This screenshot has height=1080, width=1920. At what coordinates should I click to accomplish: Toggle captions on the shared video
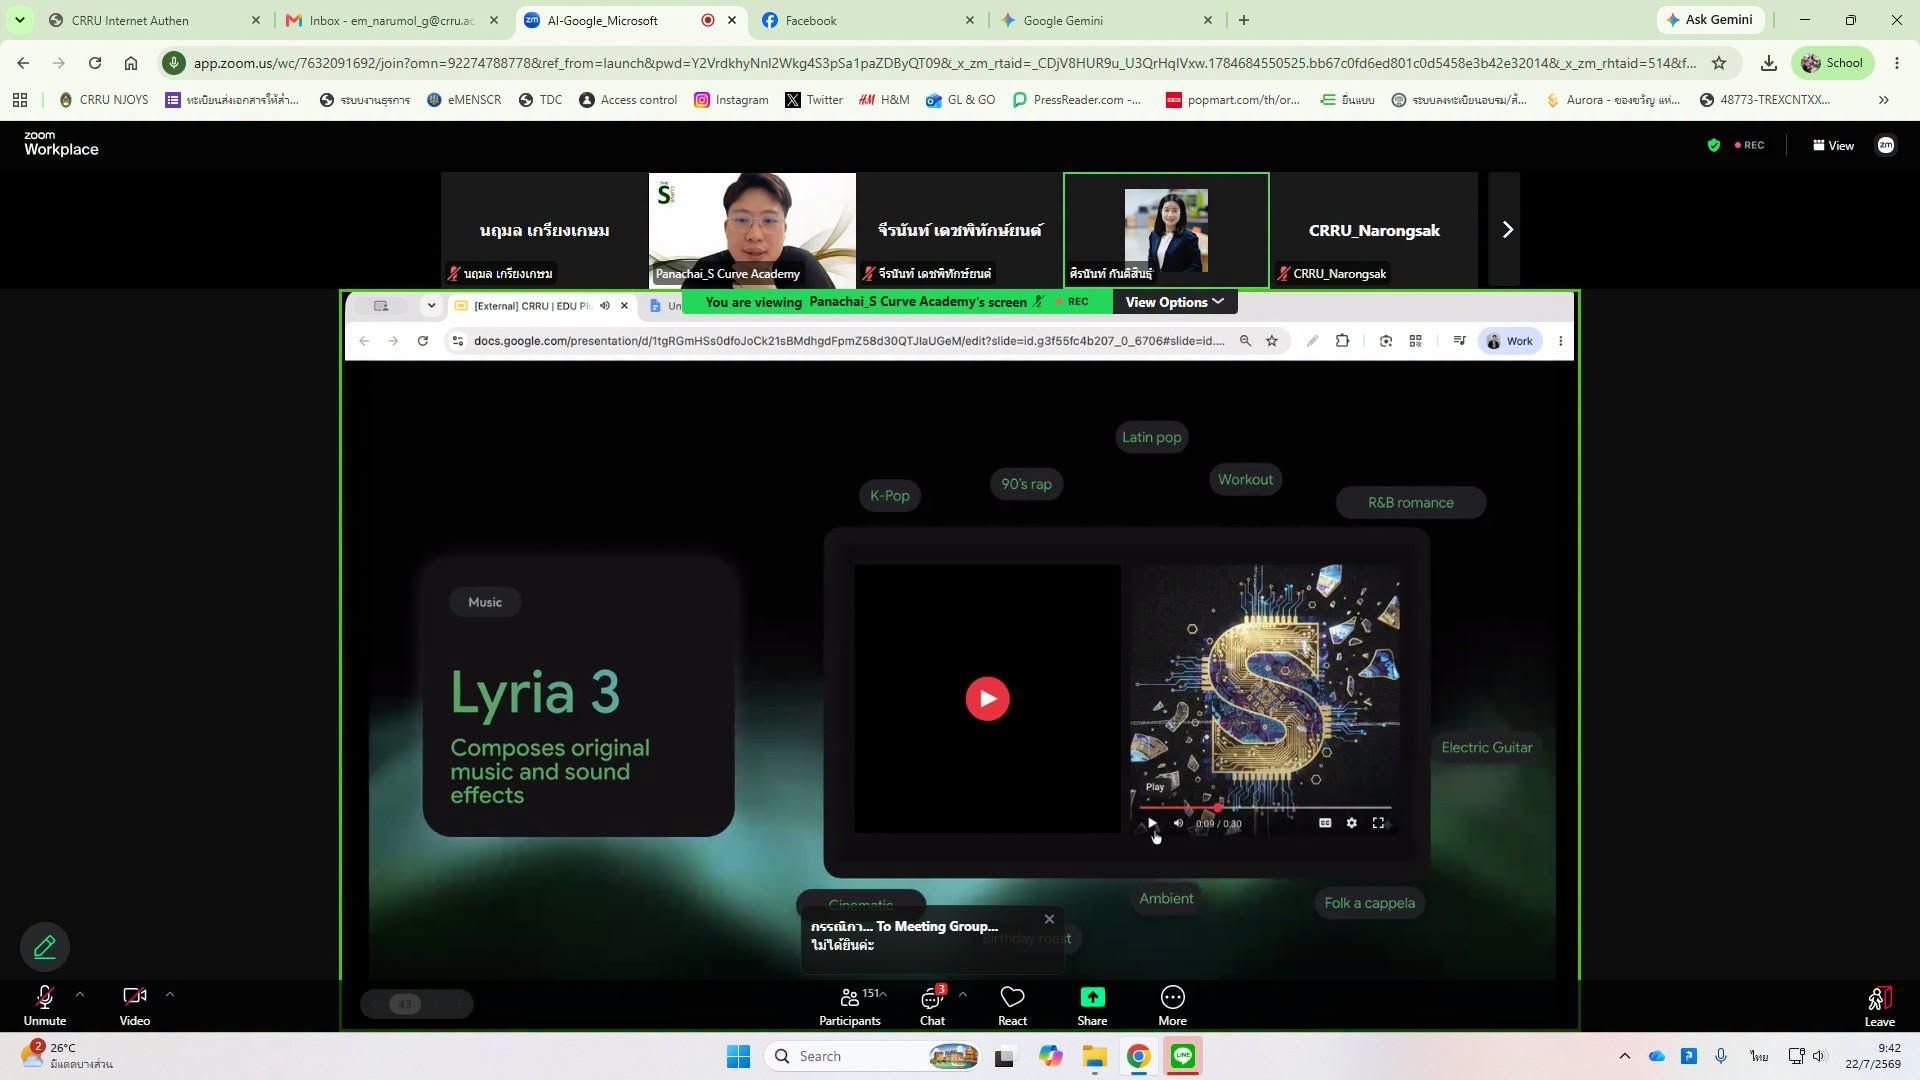coord(1325,823)
